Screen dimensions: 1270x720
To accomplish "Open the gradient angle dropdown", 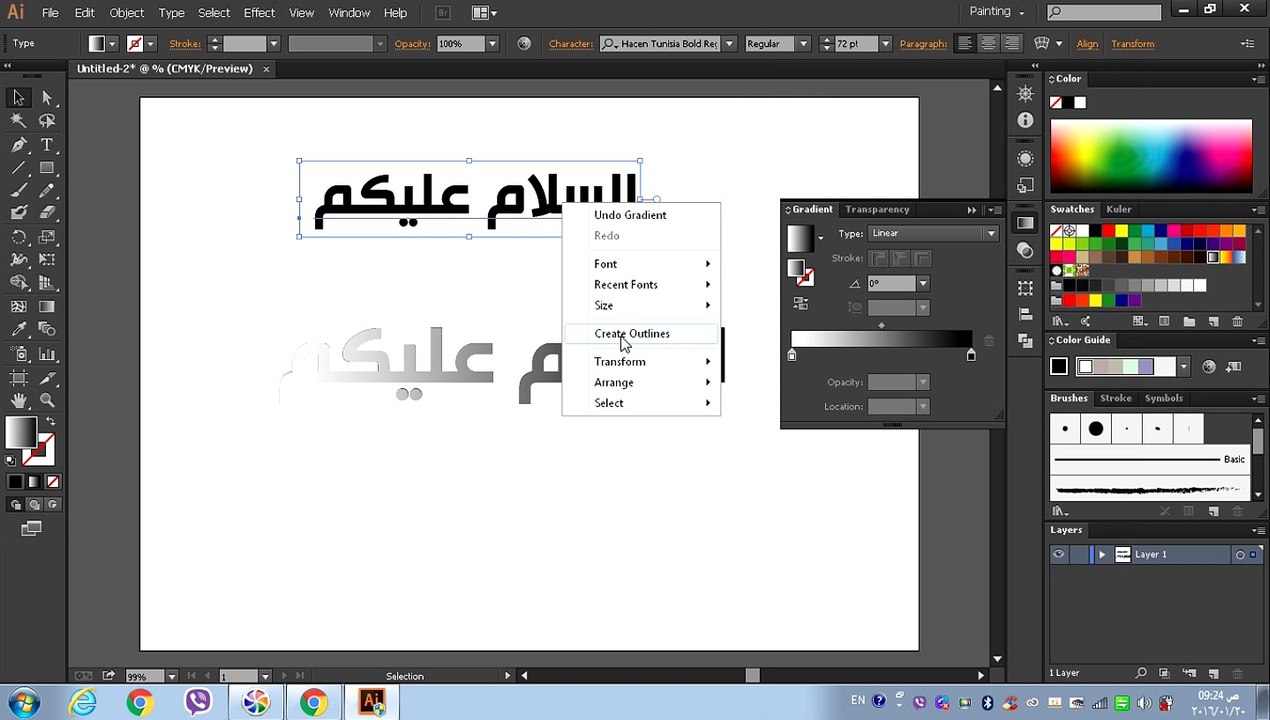I will point(923,284).
